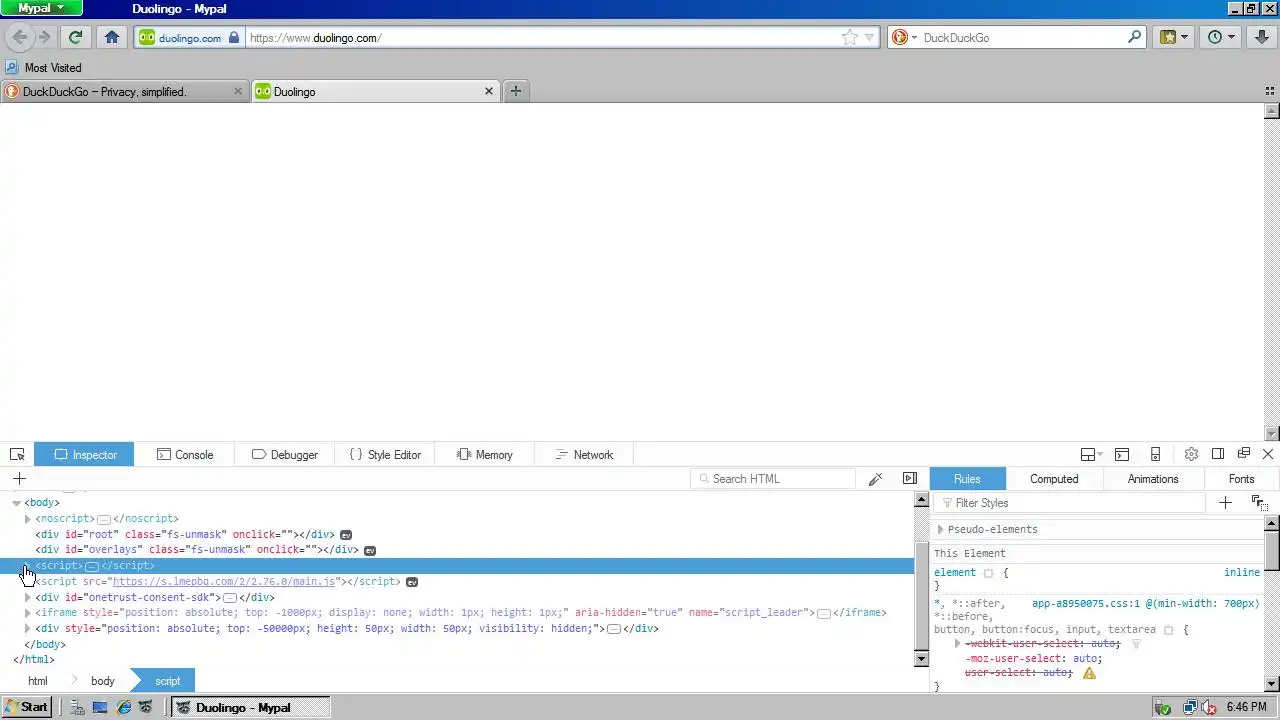Click the filter icon beside -webkit-user-select
The width and height of the screenshot is (1280, 720).
tap(1136, 644)
